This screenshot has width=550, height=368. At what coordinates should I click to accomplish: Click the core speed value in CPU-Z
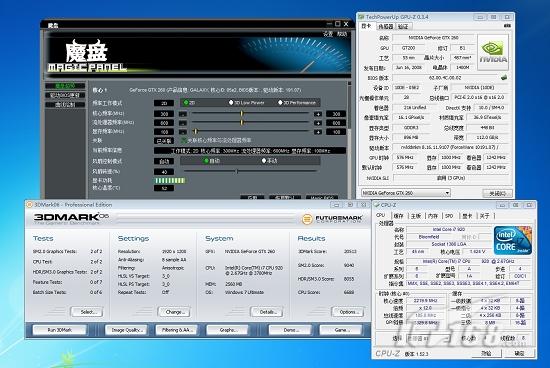pos(425,301)
